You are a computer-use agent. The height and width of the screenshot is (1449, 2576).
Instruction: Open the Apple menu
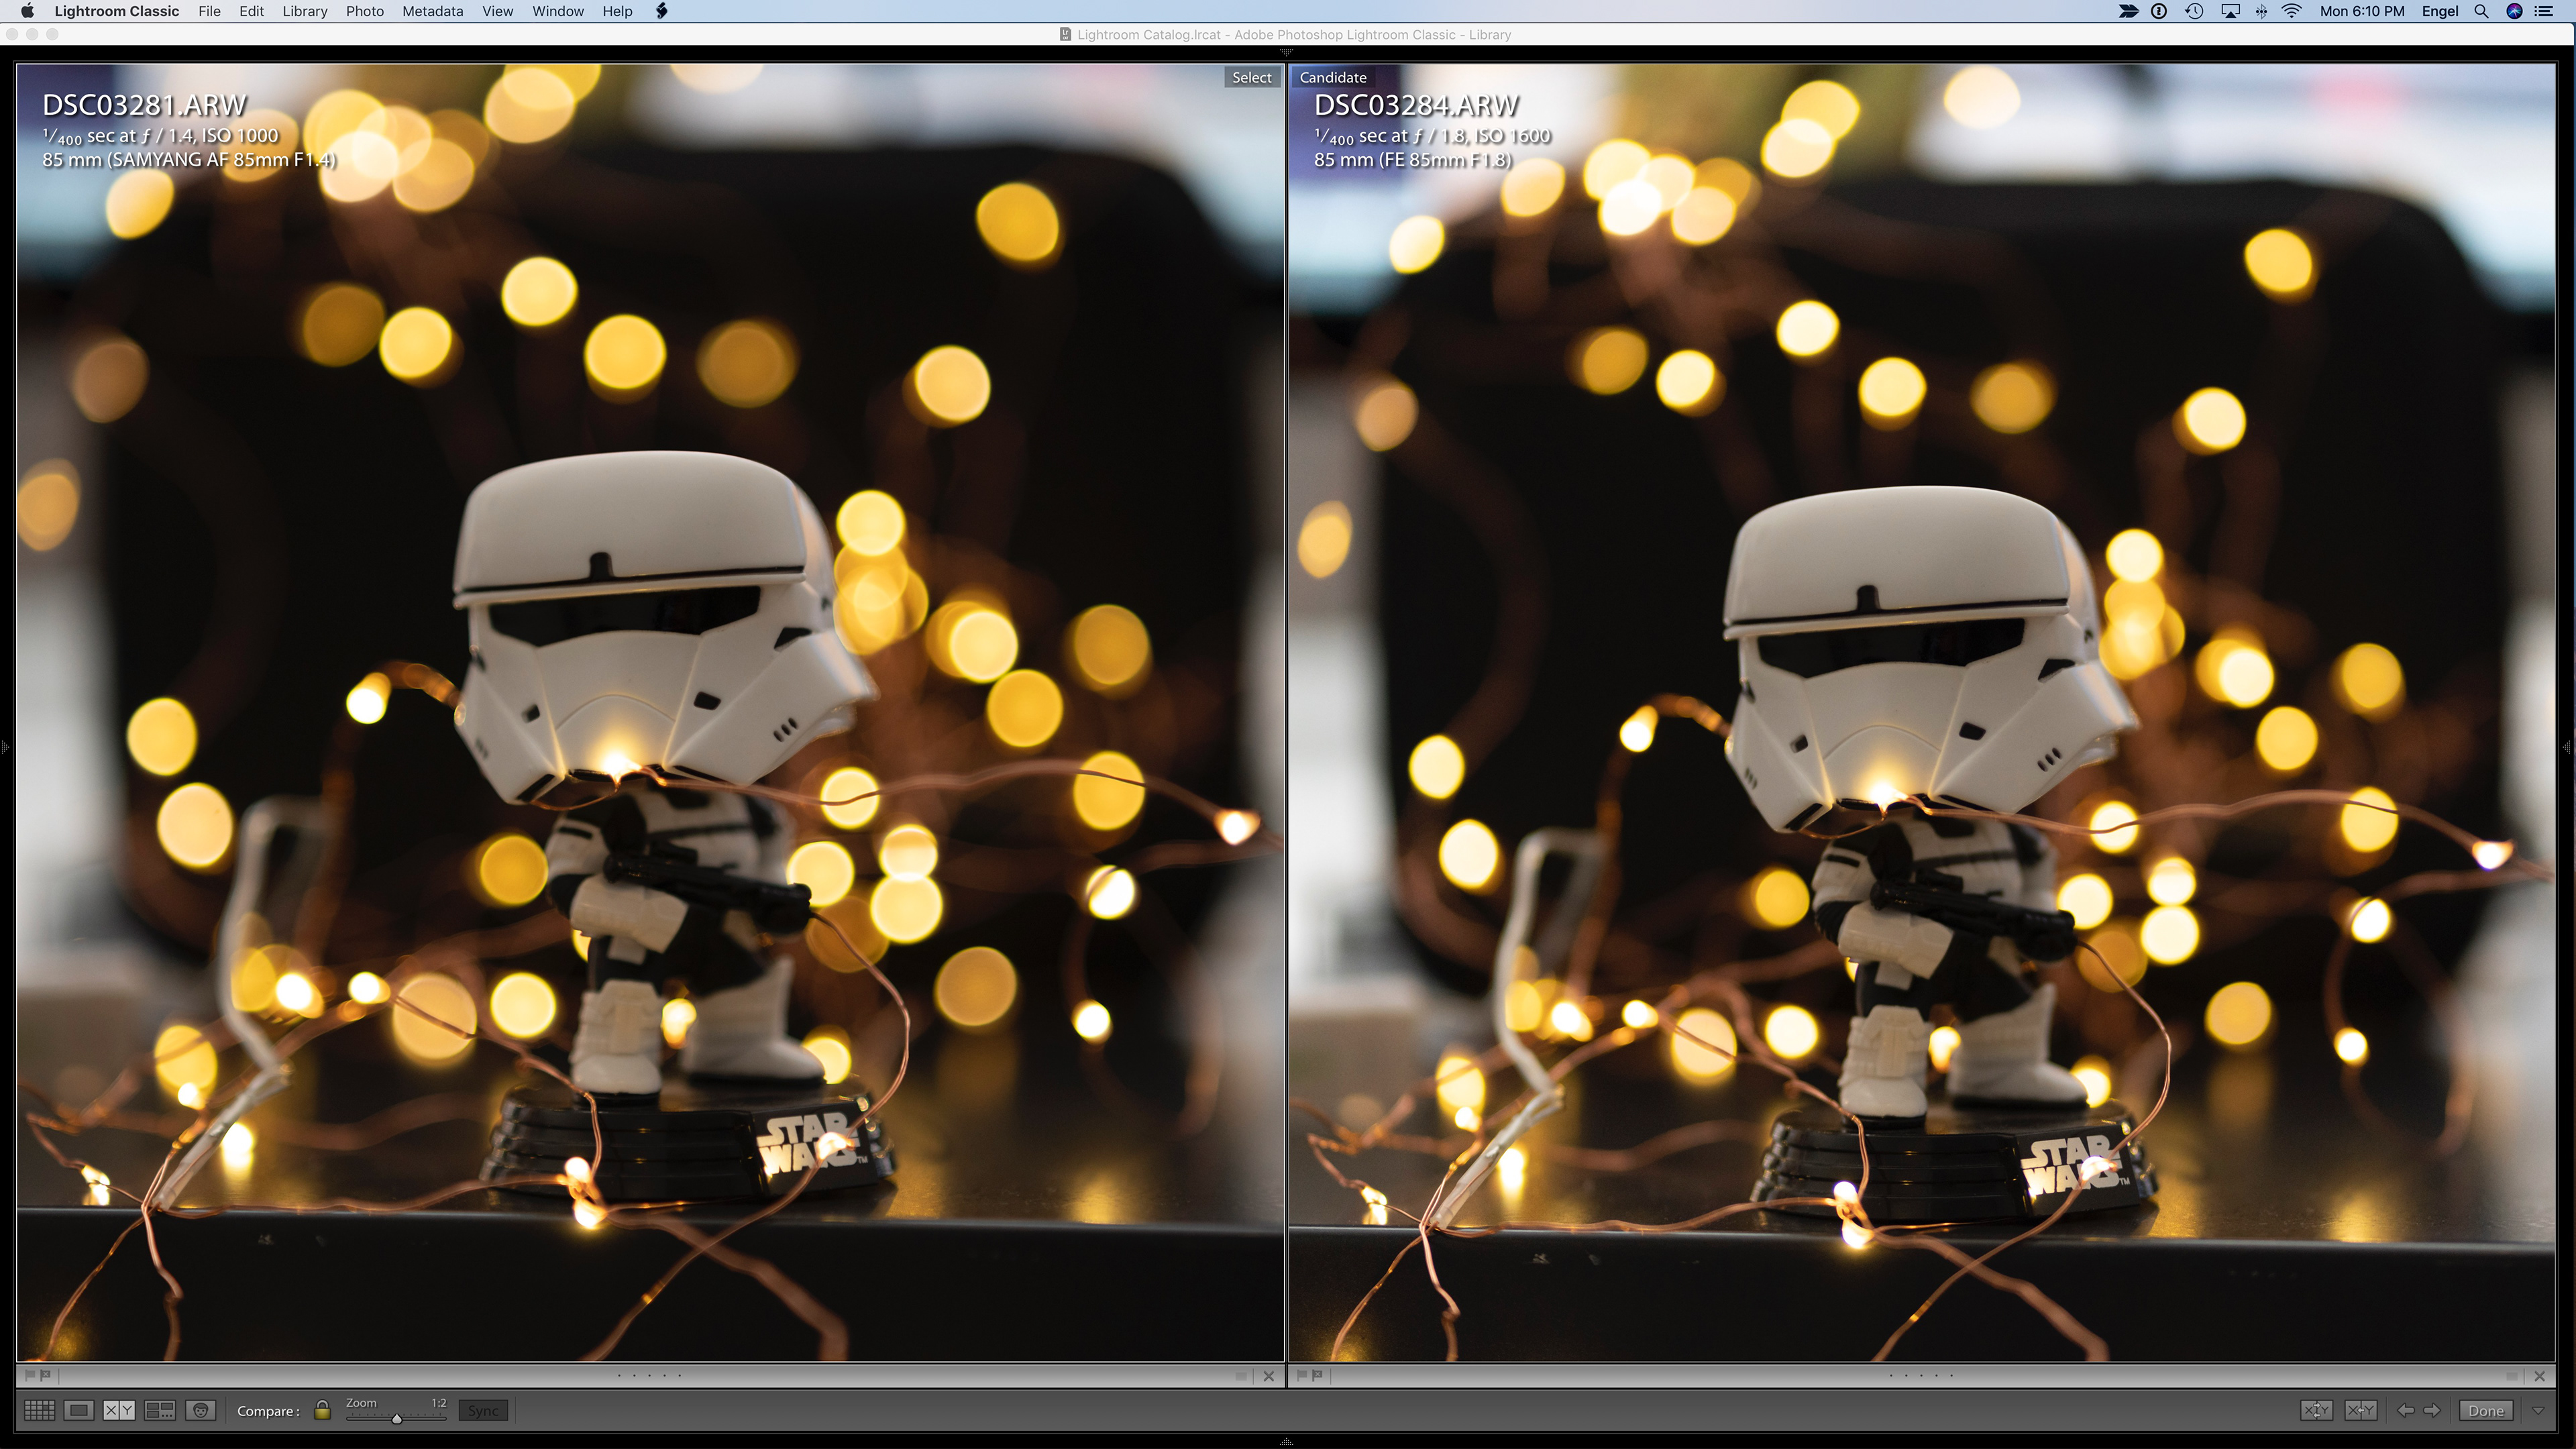27,11
